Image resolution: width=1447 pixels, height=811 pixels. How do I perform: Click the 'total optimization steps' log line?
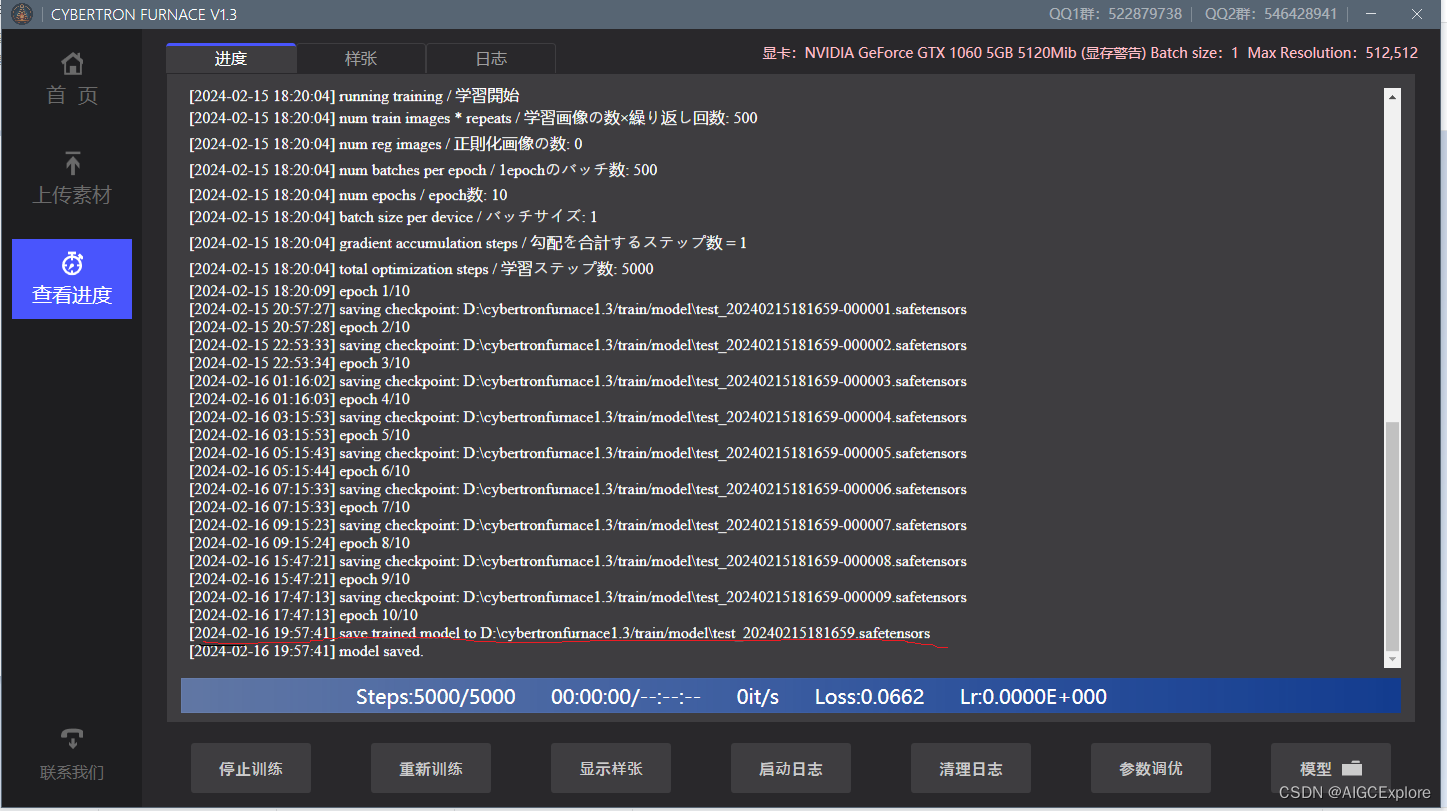point(421,269)
